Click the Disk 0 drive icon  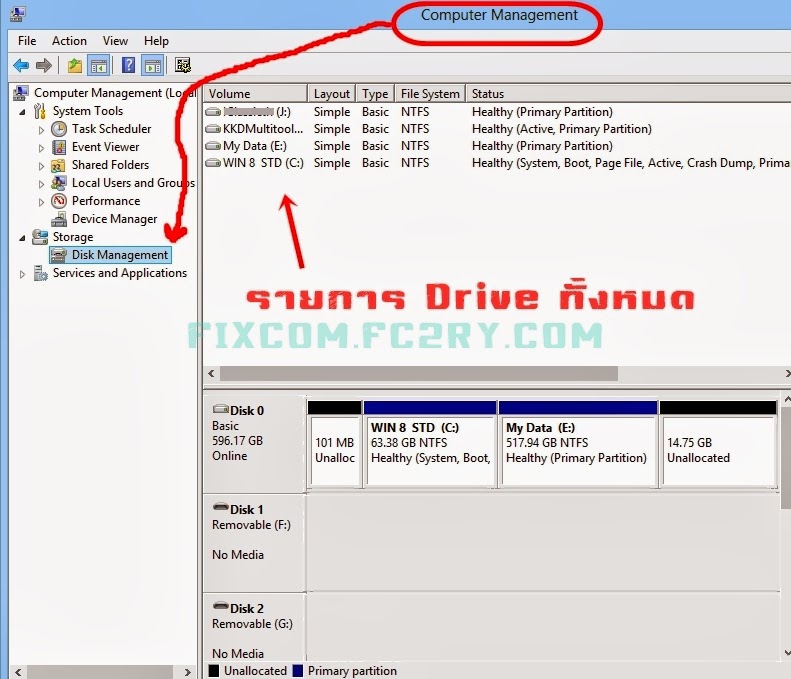tap(220, 409)
